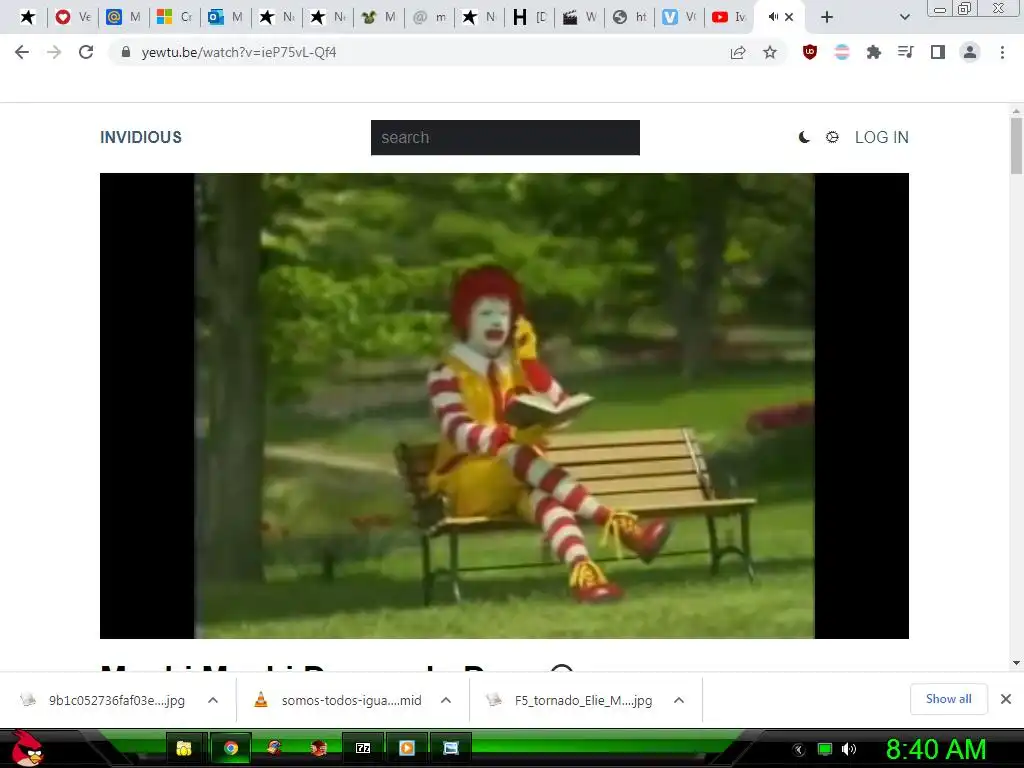This screenshot has height=768, width=1024.
Task: Open the INVIDIOUS home link
Action: pyautogui.click(x=141, y=137)
